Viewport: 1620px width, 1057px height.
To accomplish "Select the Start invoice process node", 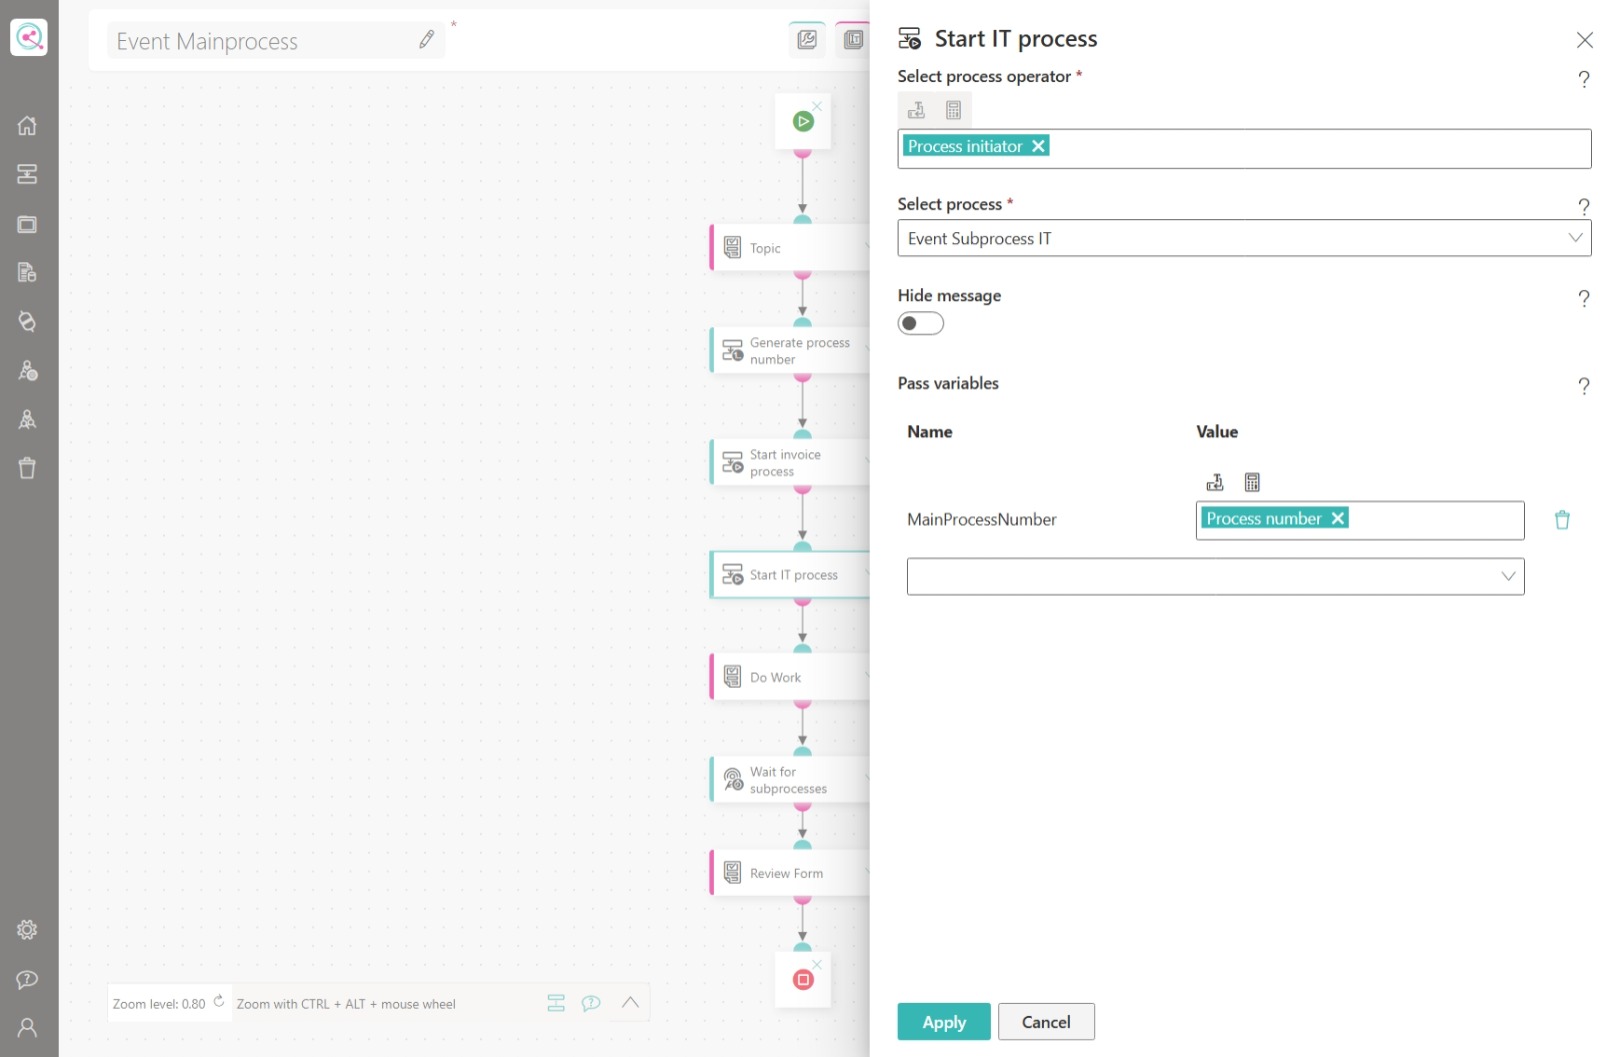I will point(790,463).
